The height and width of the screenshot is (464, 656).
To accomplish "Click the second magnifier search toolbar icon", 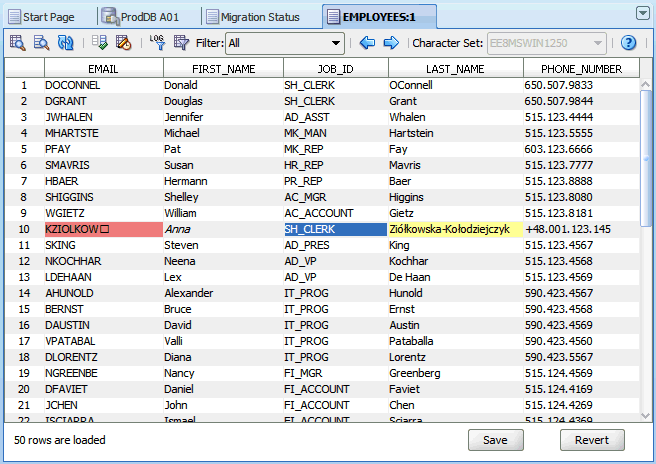I will point(41,43).
